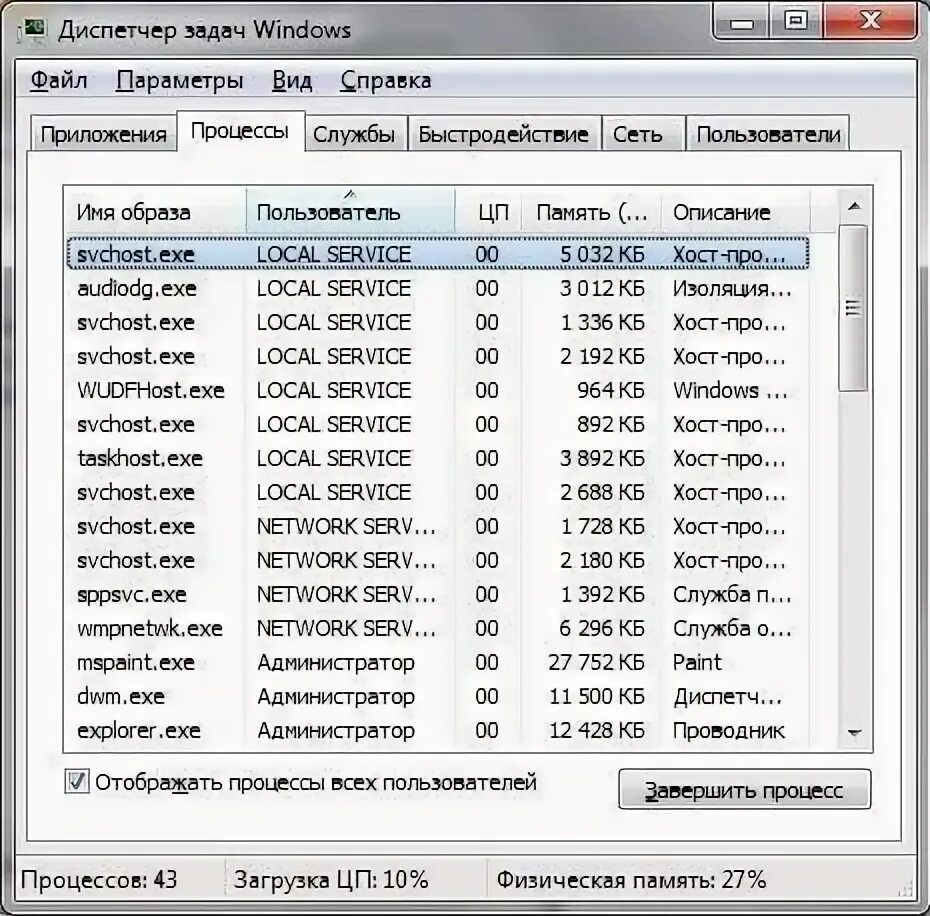Select the WUDFHost.exe process
930x916 pixels.
click(x=438, y=390)
